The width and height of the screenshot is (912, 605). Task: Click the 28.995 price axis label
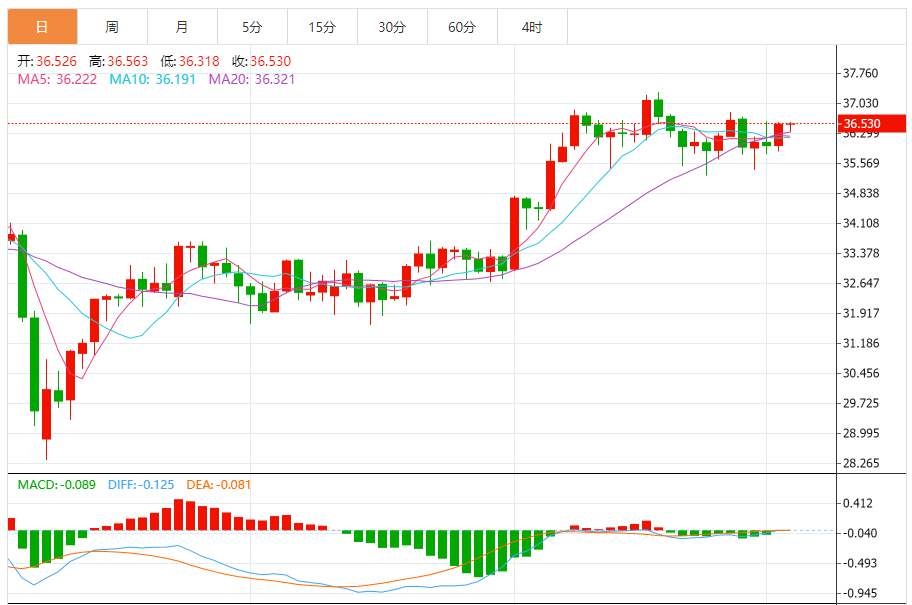click(x=861, y=433)
